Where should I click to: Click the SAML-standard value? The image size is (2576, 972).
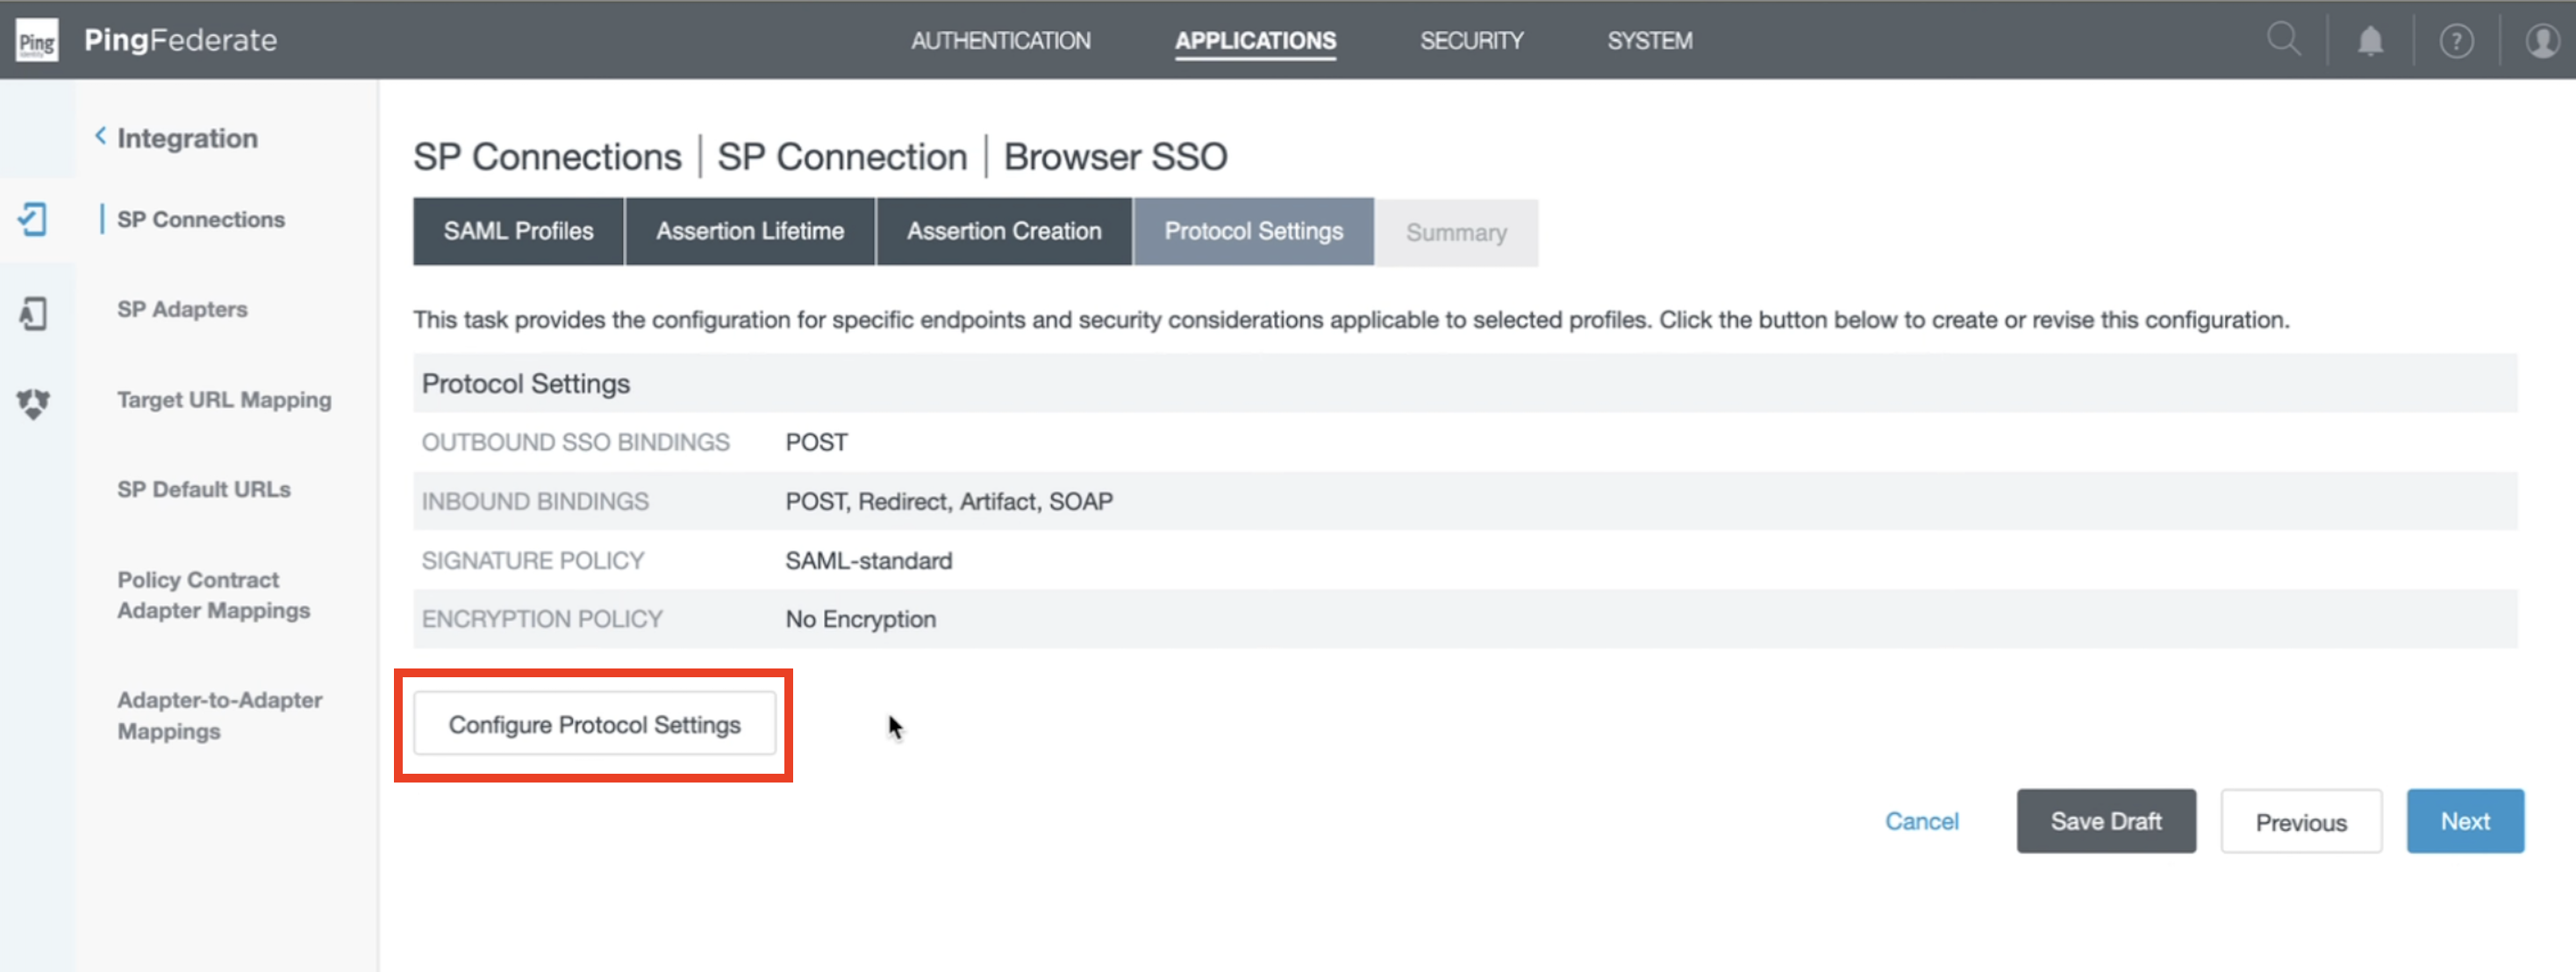[x=868, y=560]
